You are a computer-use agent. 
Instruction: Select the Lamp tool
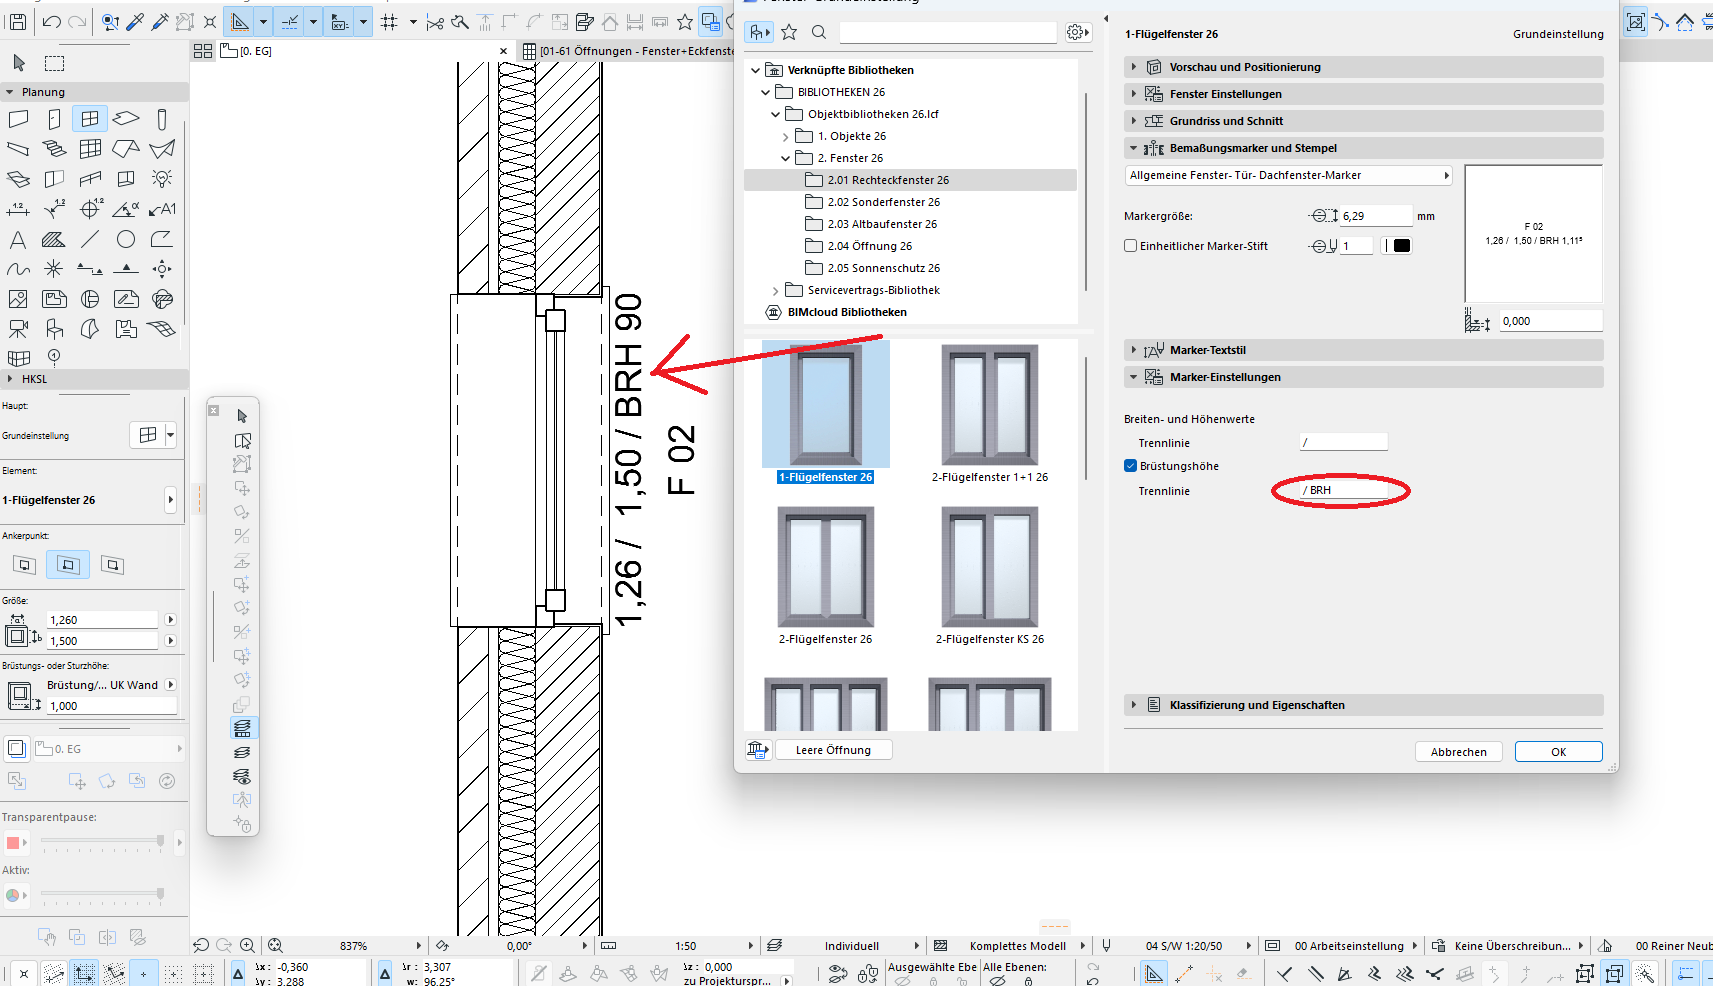coord(162,179)
